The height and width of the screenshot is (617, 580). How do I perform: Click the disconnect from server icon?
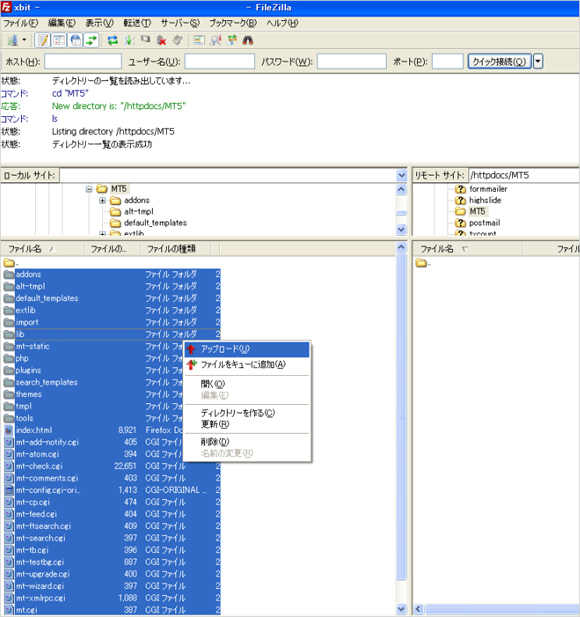click(x=161, y=40)
